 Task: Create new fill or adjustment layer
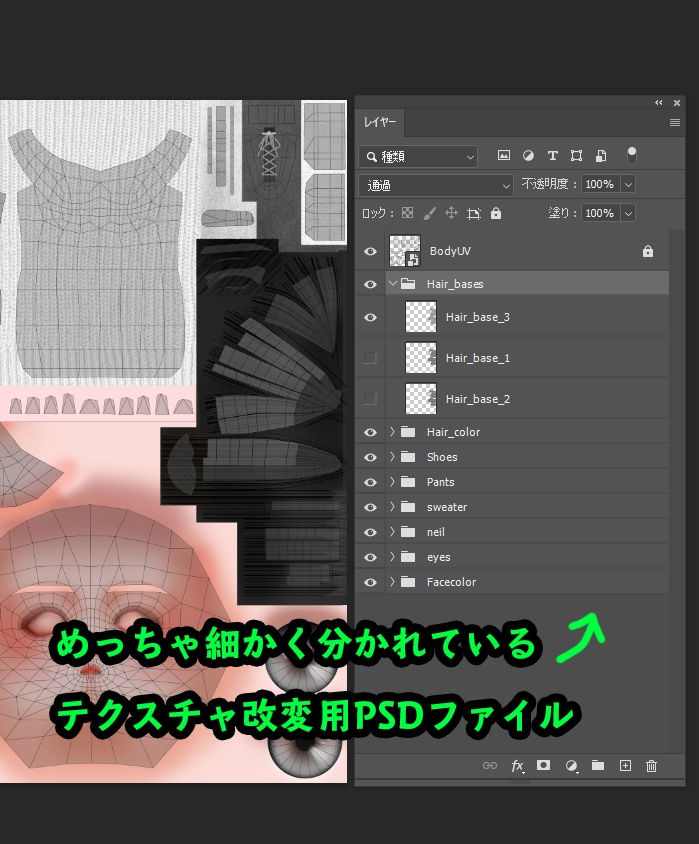[571, 766]
